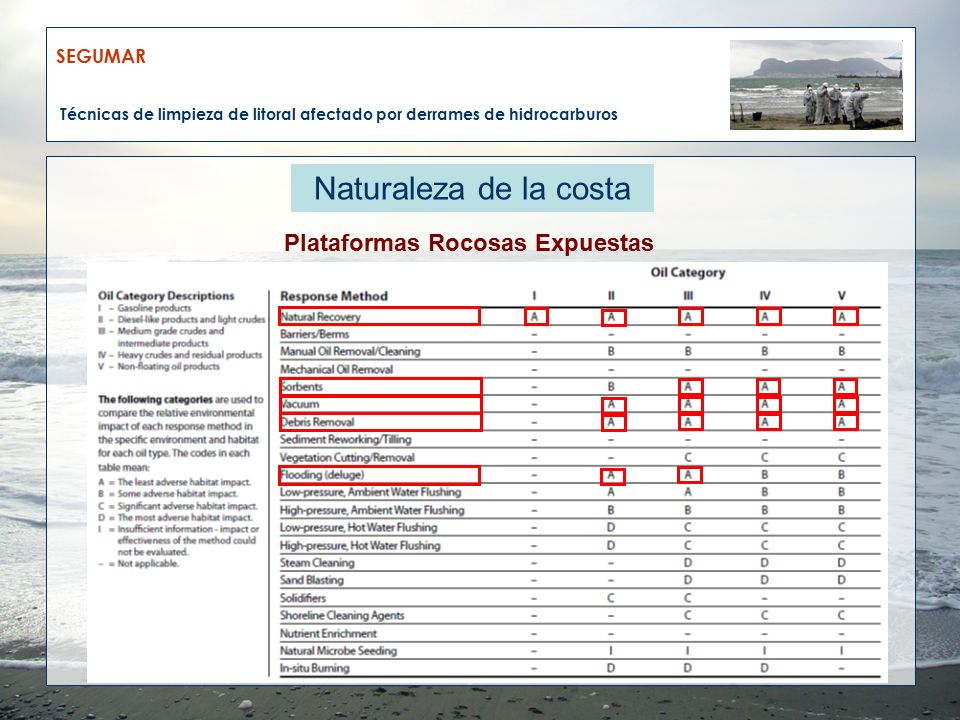The width and height of the screenshot is (960, 720).
Task: Select 'Natural Microbe Seeding' row label
Action: (x=338, y=651)
